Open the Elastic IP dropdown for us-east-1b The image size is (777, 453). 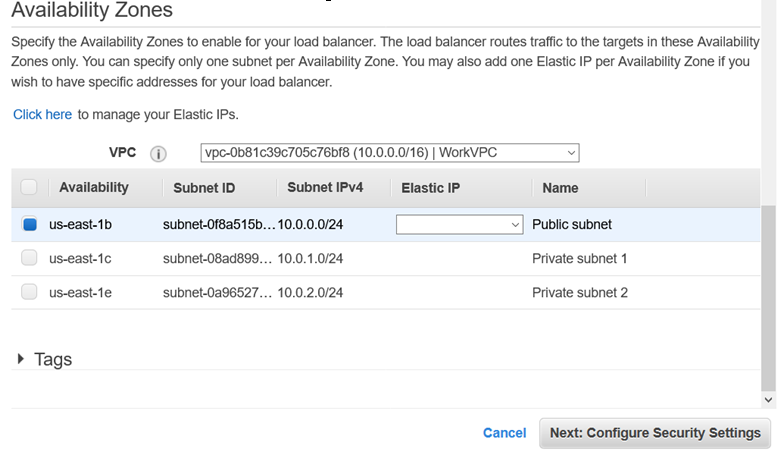click(x=460, y=225)
